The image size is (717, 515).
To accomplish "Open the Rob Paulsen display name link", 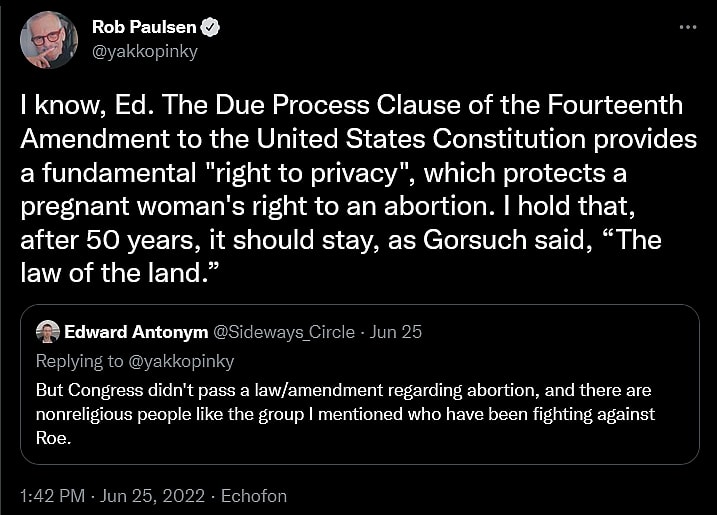I will (146, 28).
